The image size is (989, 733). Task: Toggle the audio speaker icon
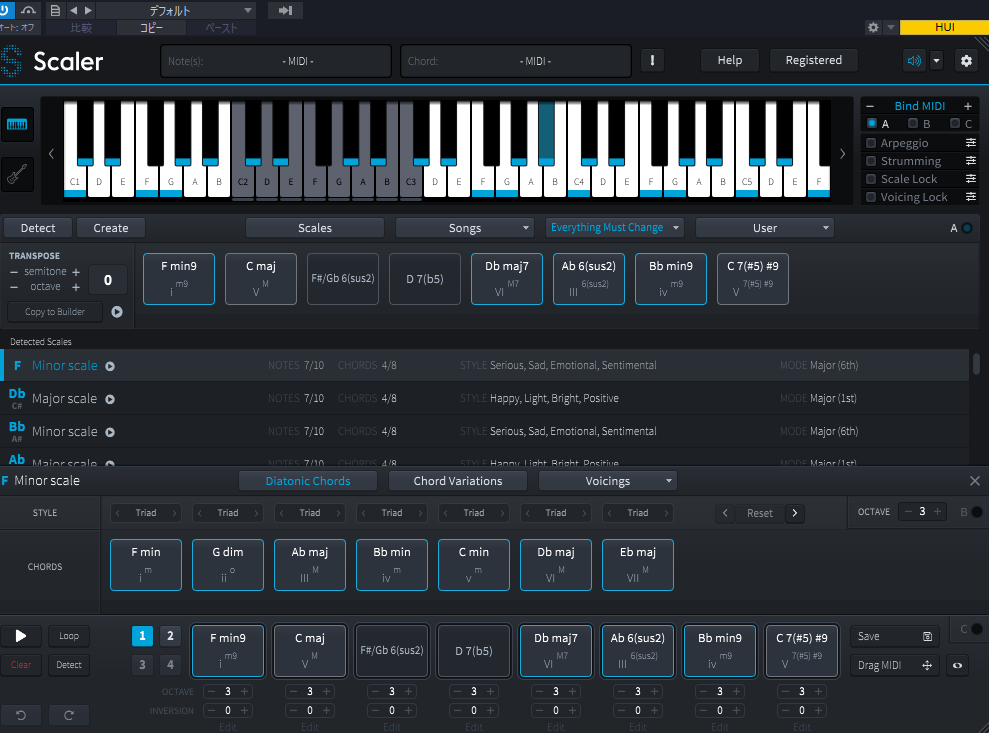pos(913,61)
